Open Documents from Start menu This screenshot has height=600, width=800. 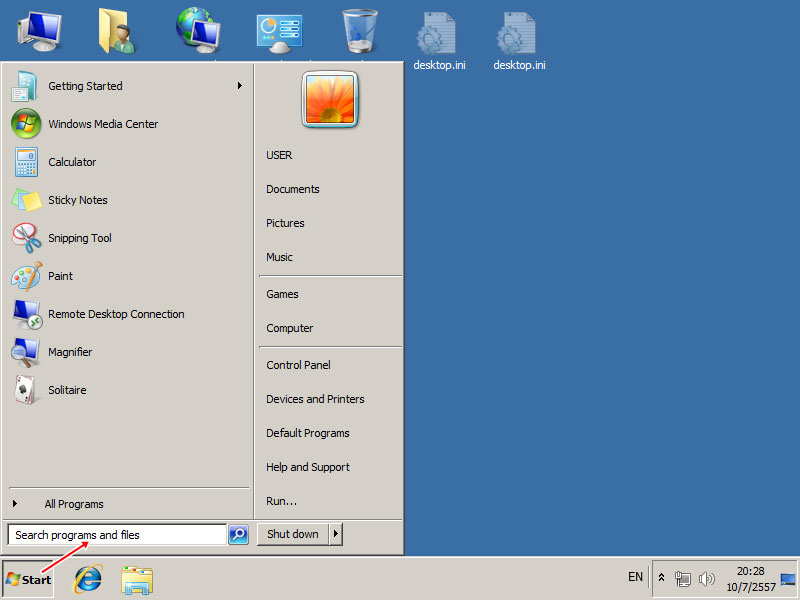[293, 189]
